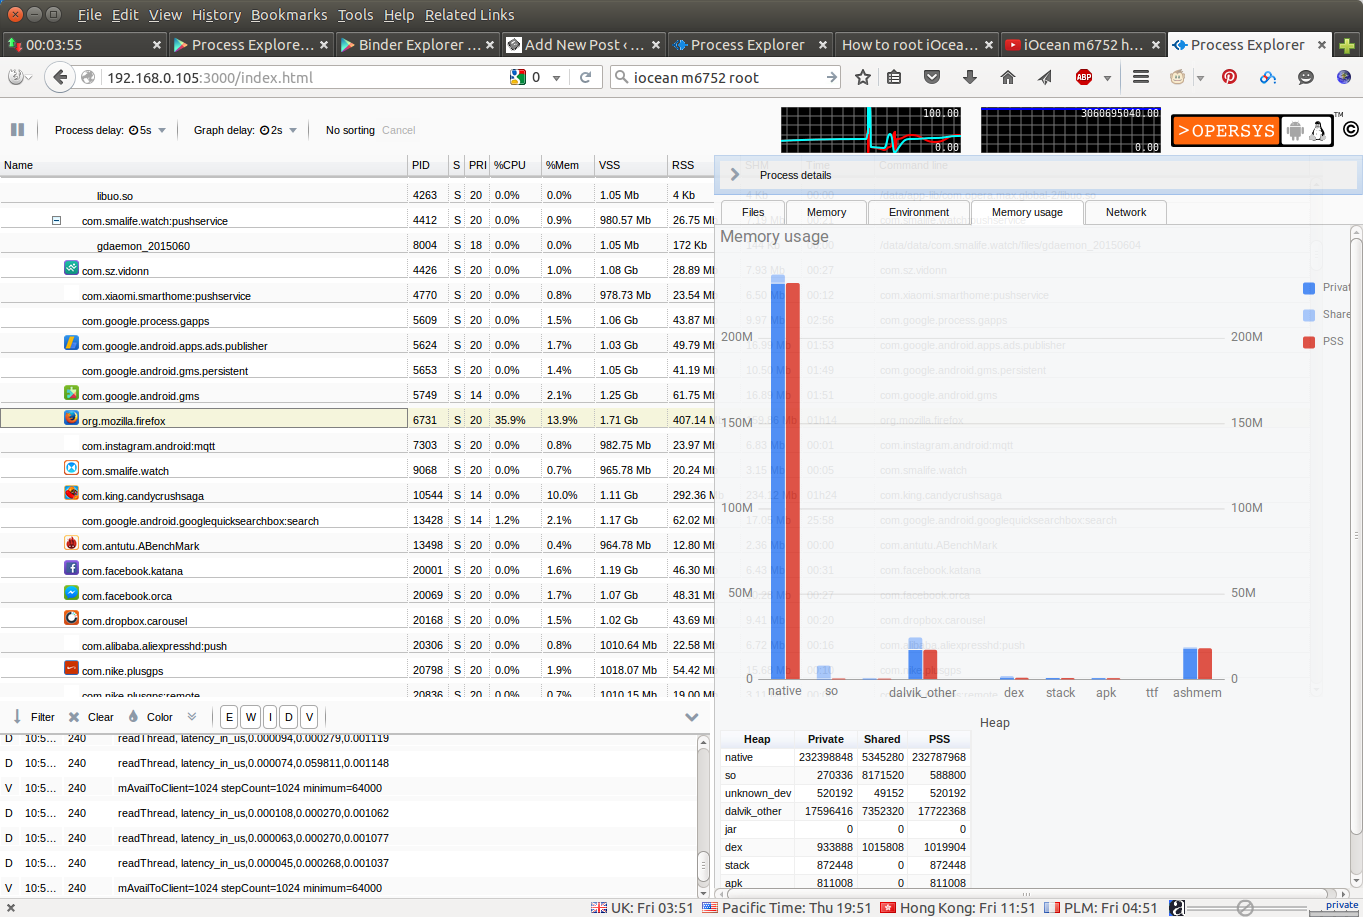Click the CPU usage graph thumbnail
Image resolution: width=1363 pixels, height=917 pixels.
tap(871, 130)
